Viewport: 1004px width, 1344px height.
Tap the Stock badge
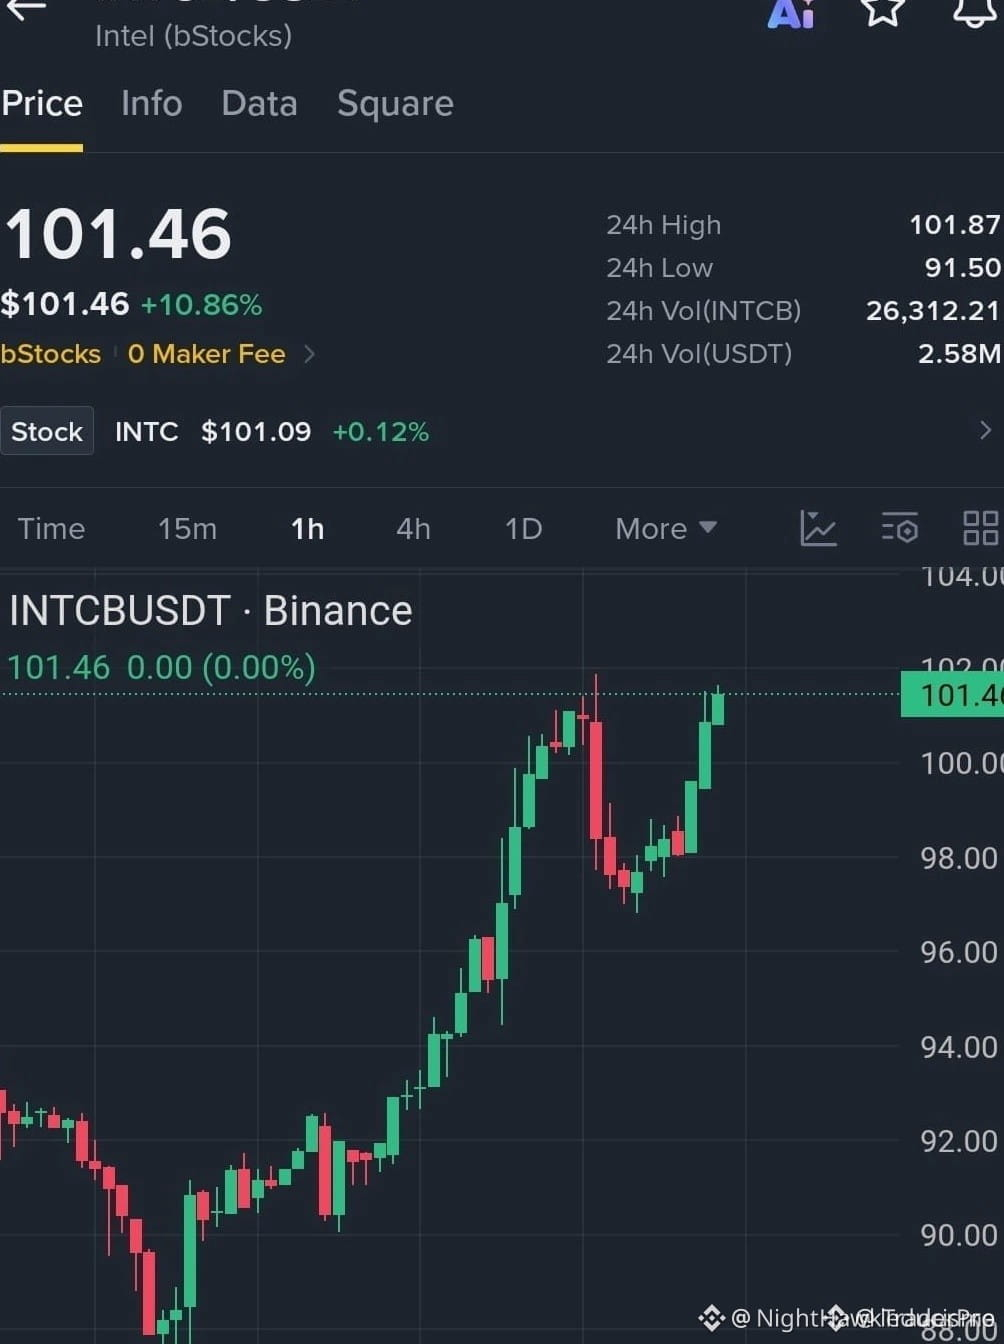[x=47, y=431]
